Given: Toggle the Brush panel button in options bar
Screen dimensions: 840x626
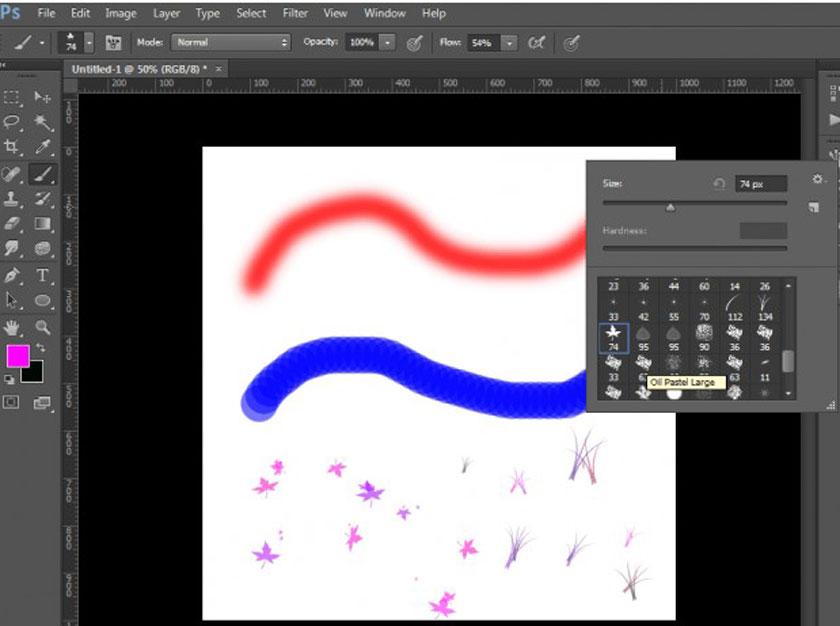Looking at the screenshot, I should click(x=114, y=43).
